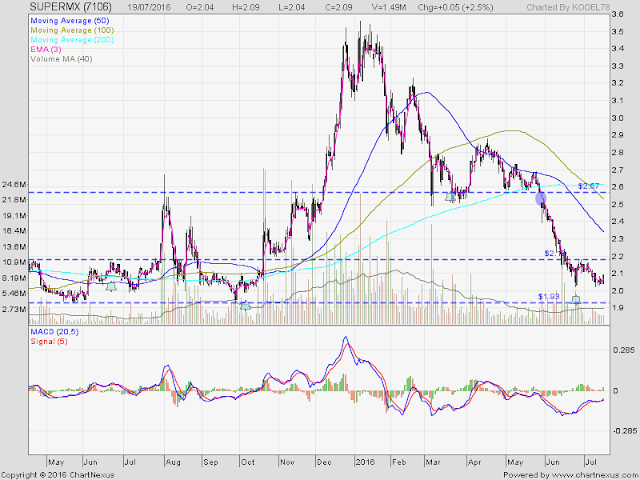Click the 2.2 price axis label
This screenshot has width=640, height=480.
click(618, 256)
